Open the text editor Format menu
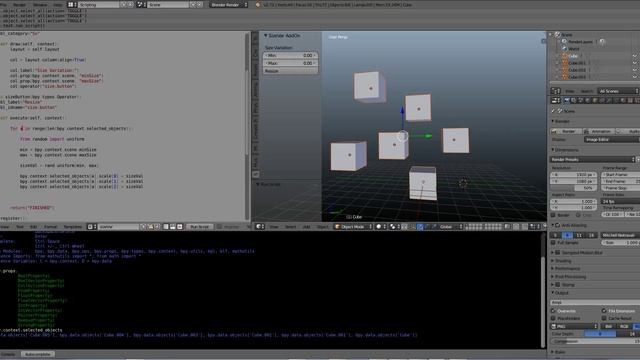640x360 pixels. point(50,227)
